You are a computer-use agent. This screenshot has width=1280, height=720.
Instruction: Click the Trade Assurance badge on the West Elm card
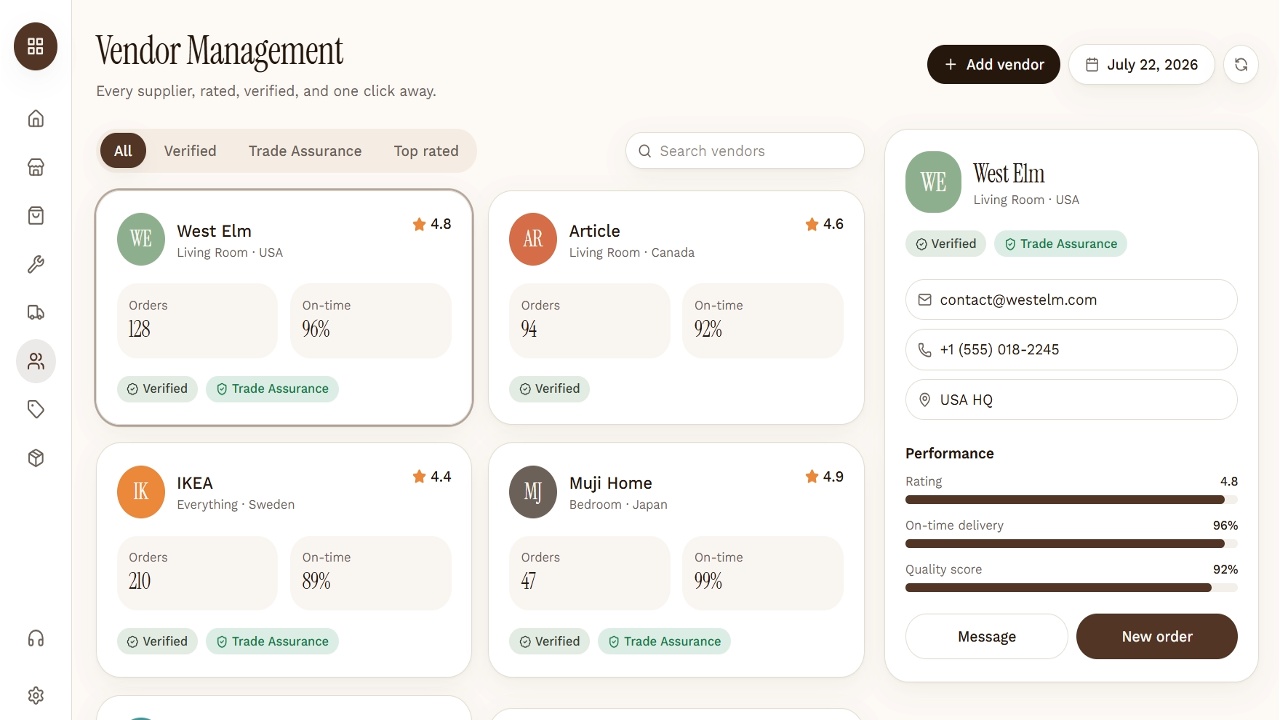272,389
